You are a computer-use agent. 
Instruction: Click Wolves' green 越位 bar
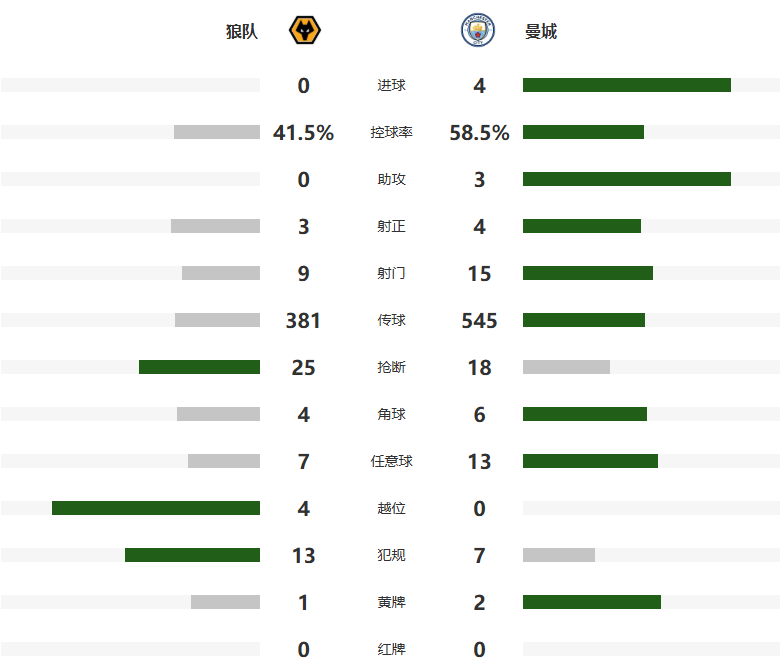pyautogui.click(x=155, y=508)
